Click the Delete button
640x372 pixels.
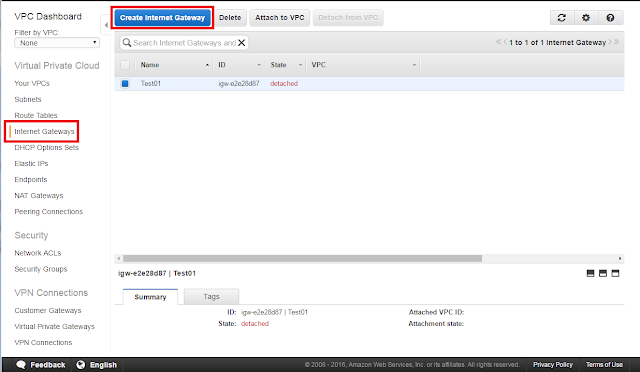click(230, 18)
